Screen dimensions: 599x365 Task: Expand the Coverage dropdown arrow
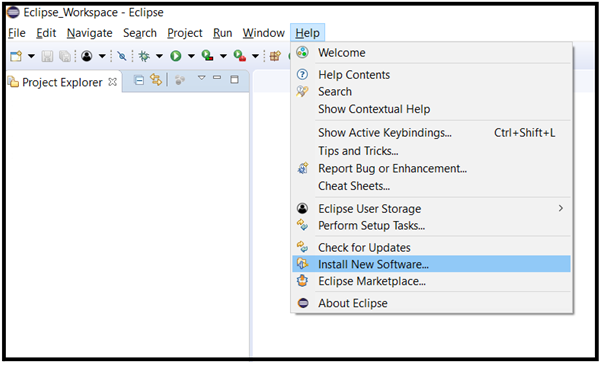(223, 56)
